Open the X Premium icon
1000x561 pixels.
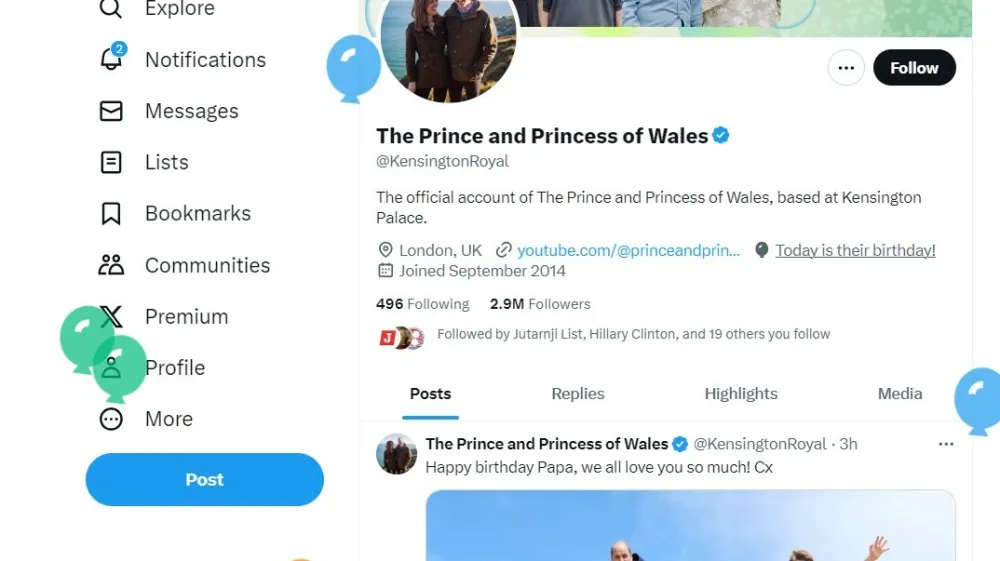tap(113, 317)
